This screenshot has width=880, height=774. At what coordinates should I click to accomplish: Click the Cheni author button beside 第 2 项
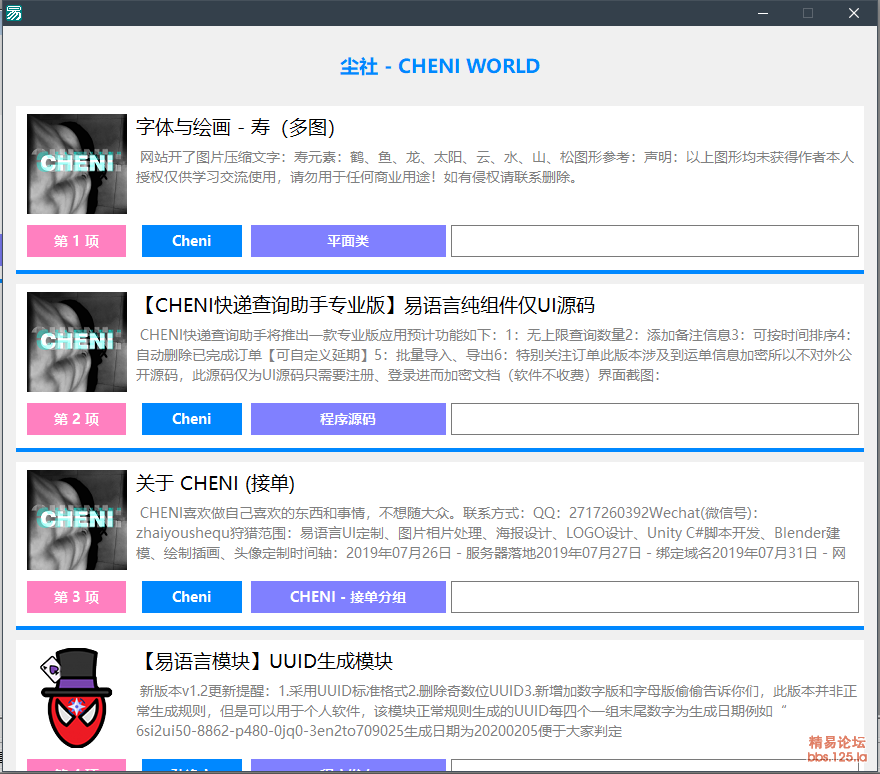click(191, 419)
